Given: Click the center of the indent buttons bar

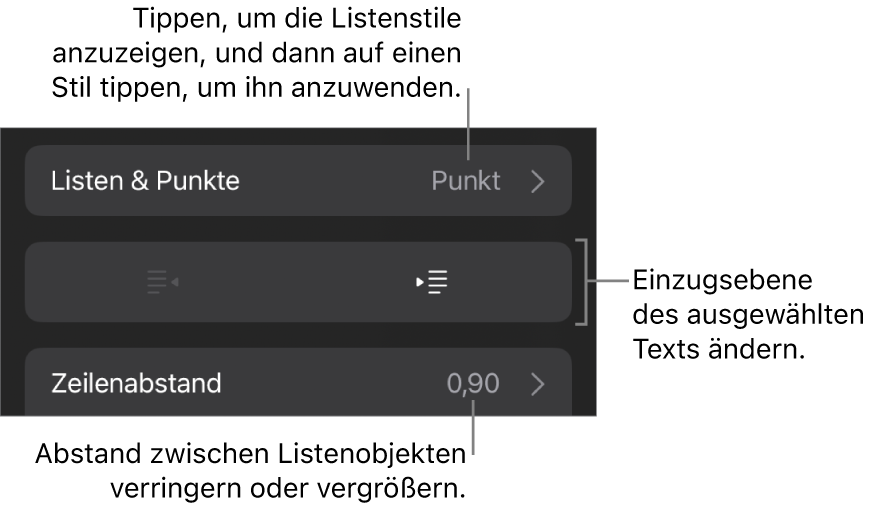Looking at the screenshot, I should 298,282.
